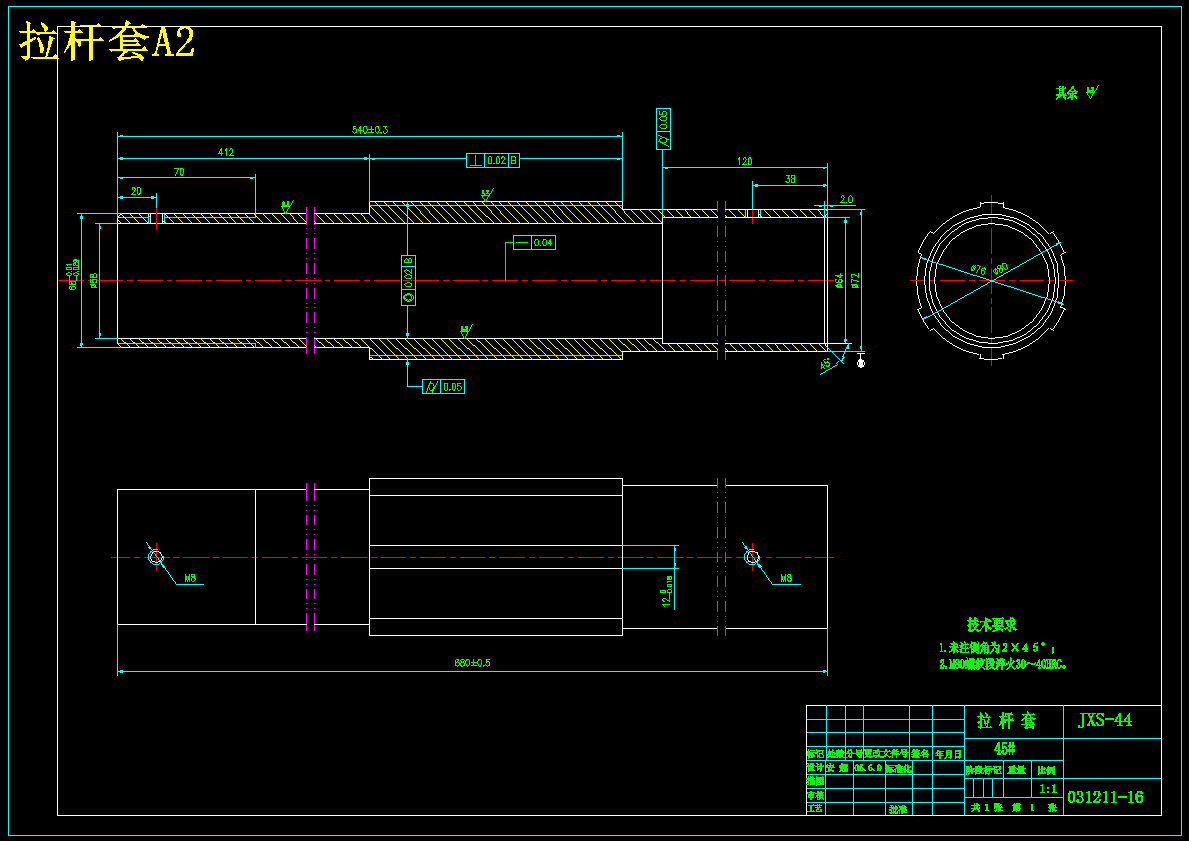Select the 标准化 cell in title block
The height and width of the screenshot is (841, 1189).
point(899,768)
